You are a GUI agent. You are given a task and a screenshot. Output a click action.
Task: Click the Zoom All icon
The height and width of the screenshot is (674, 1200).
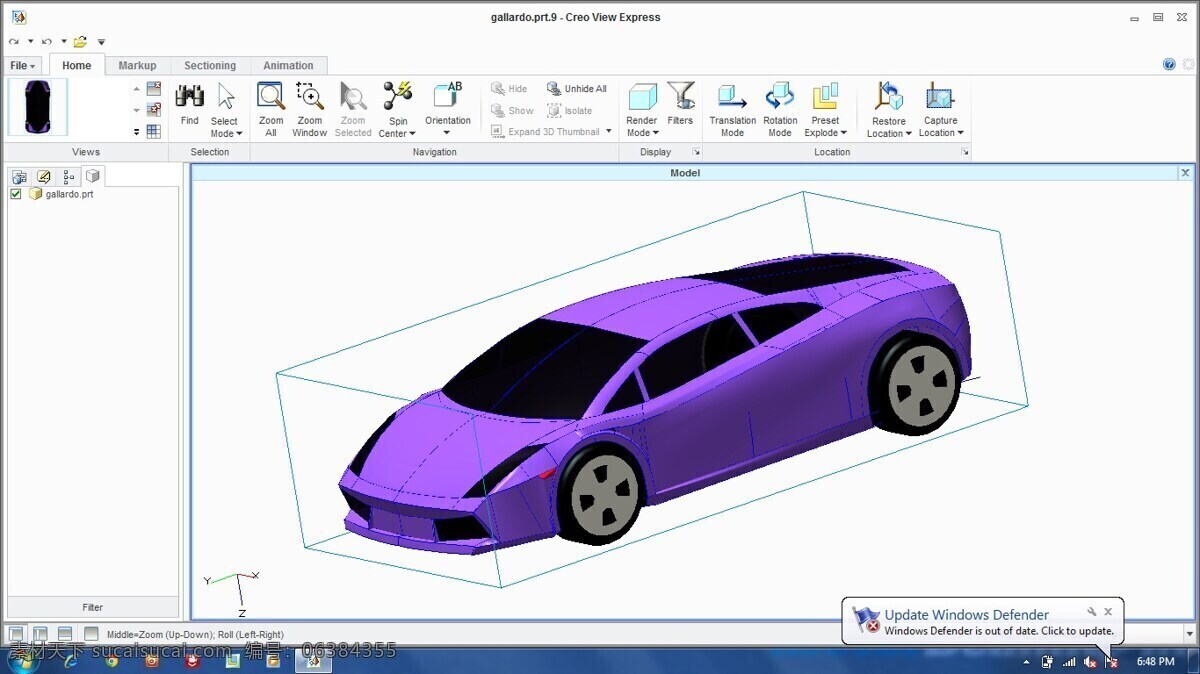[x=271, y=96]
